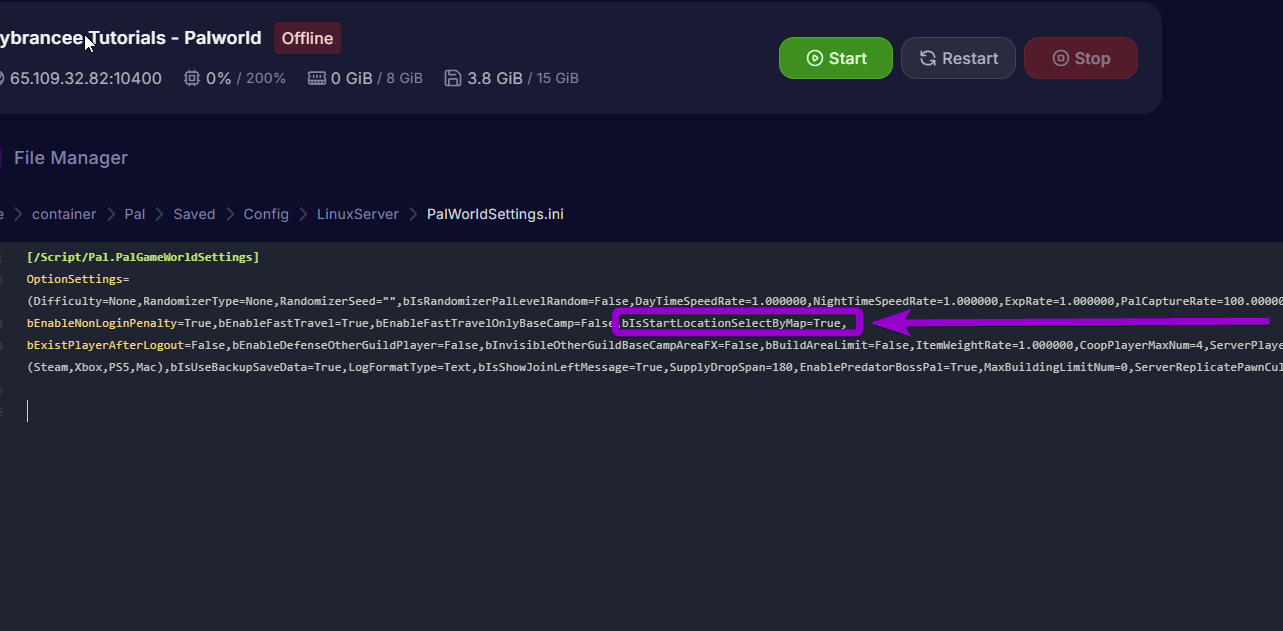
Task: Place cursor in highlighted bIsStartLocationSelectByMap=True text
Action: (736, 323)
